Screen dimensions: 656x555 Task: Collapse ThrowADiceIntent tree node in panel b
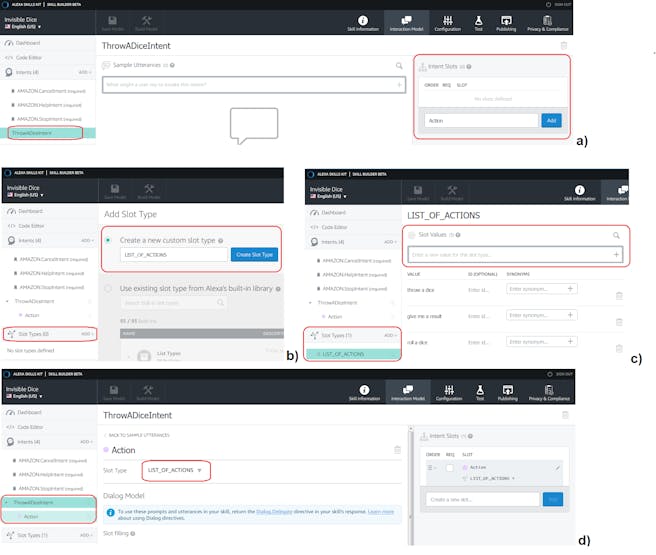7,302
